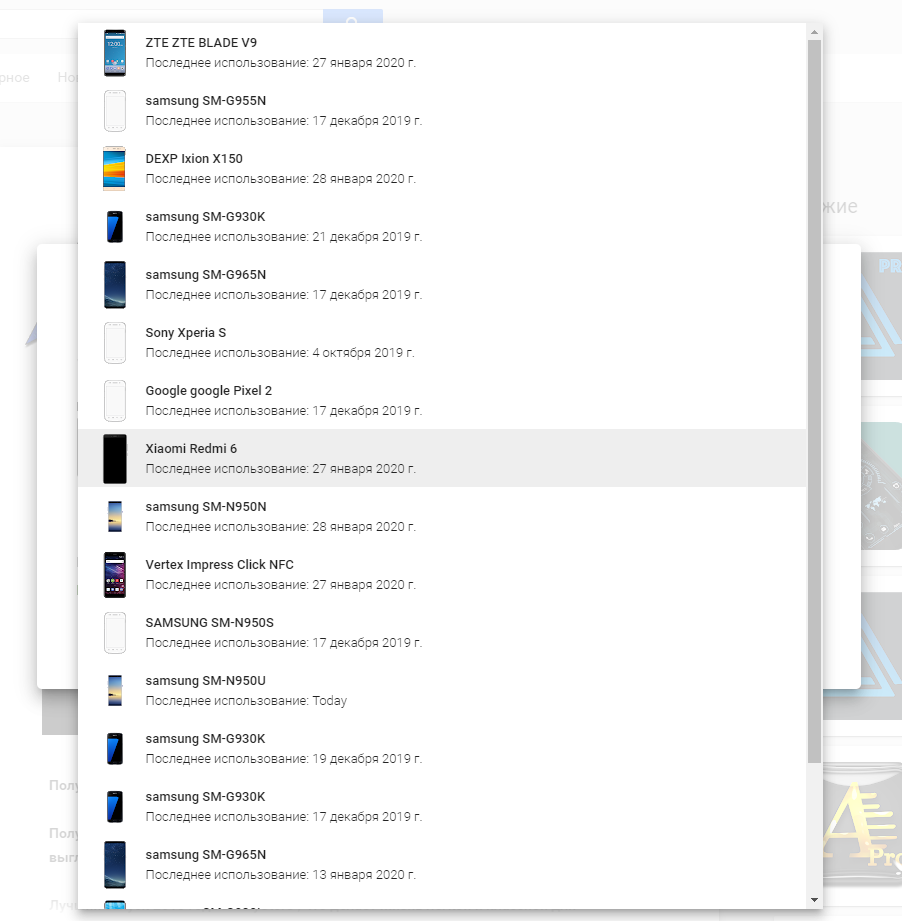Screen dimensions: 902x921
Task: Click phone icon of SM-G965N used 17 декабря
Action: (115, 285)
